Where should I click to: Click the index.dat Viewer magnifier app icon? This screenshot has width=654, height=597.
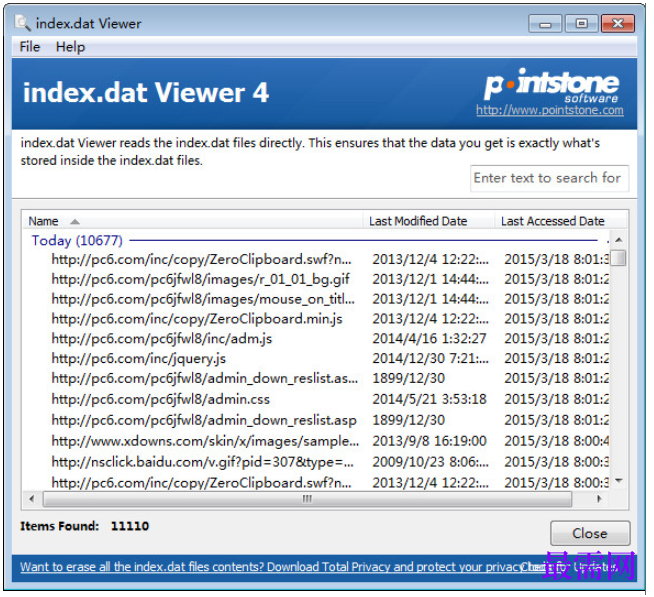pos(22,23)
